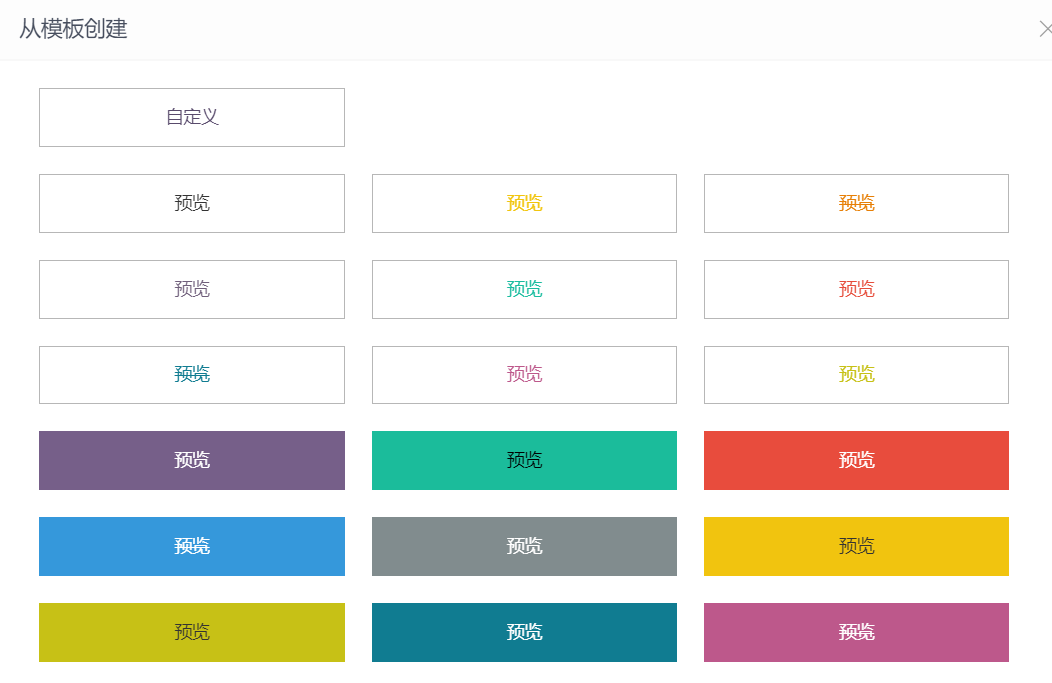Select the solid olive-green 预览 template
The image size is (1052, 683).
tap(192, 632)
